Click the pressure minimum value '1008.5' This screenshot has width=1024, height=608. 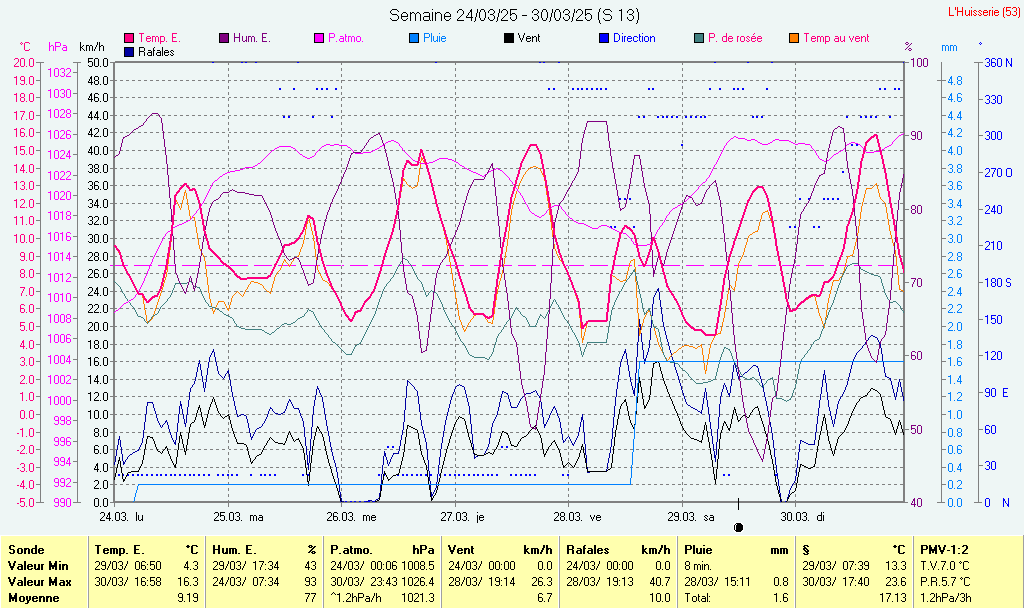pyautogui.click(x=418, y=566)
